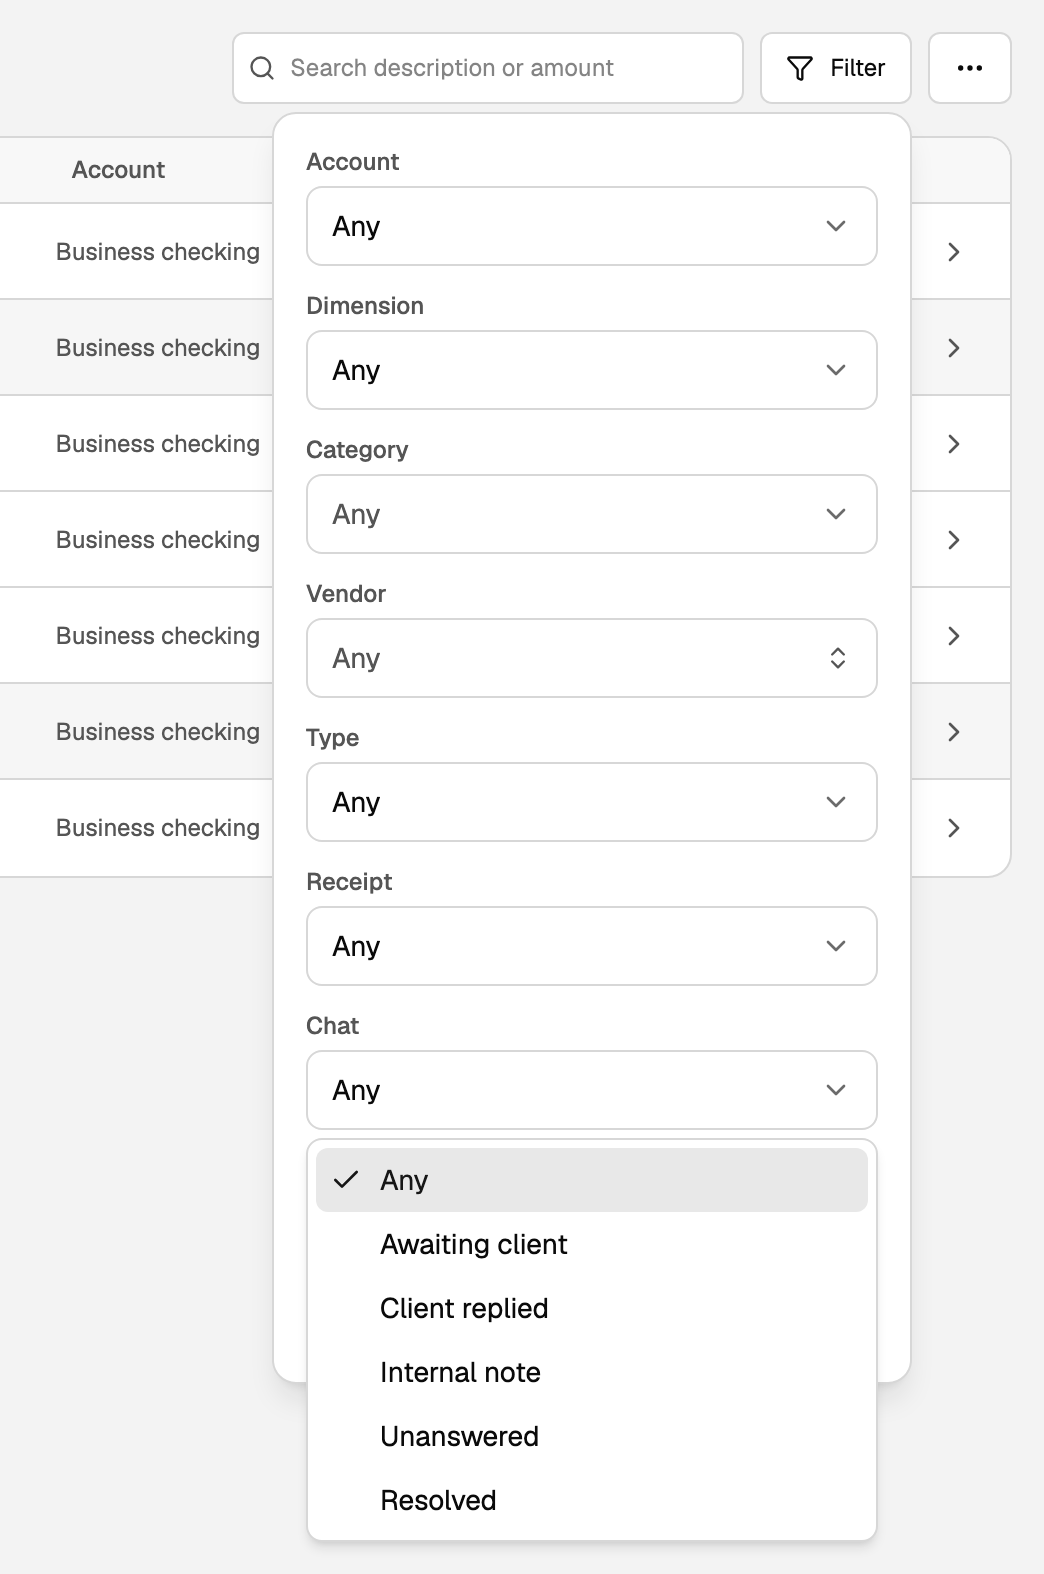
Task: Open the Account filter dropdown
Action: (x=592, y=226)
